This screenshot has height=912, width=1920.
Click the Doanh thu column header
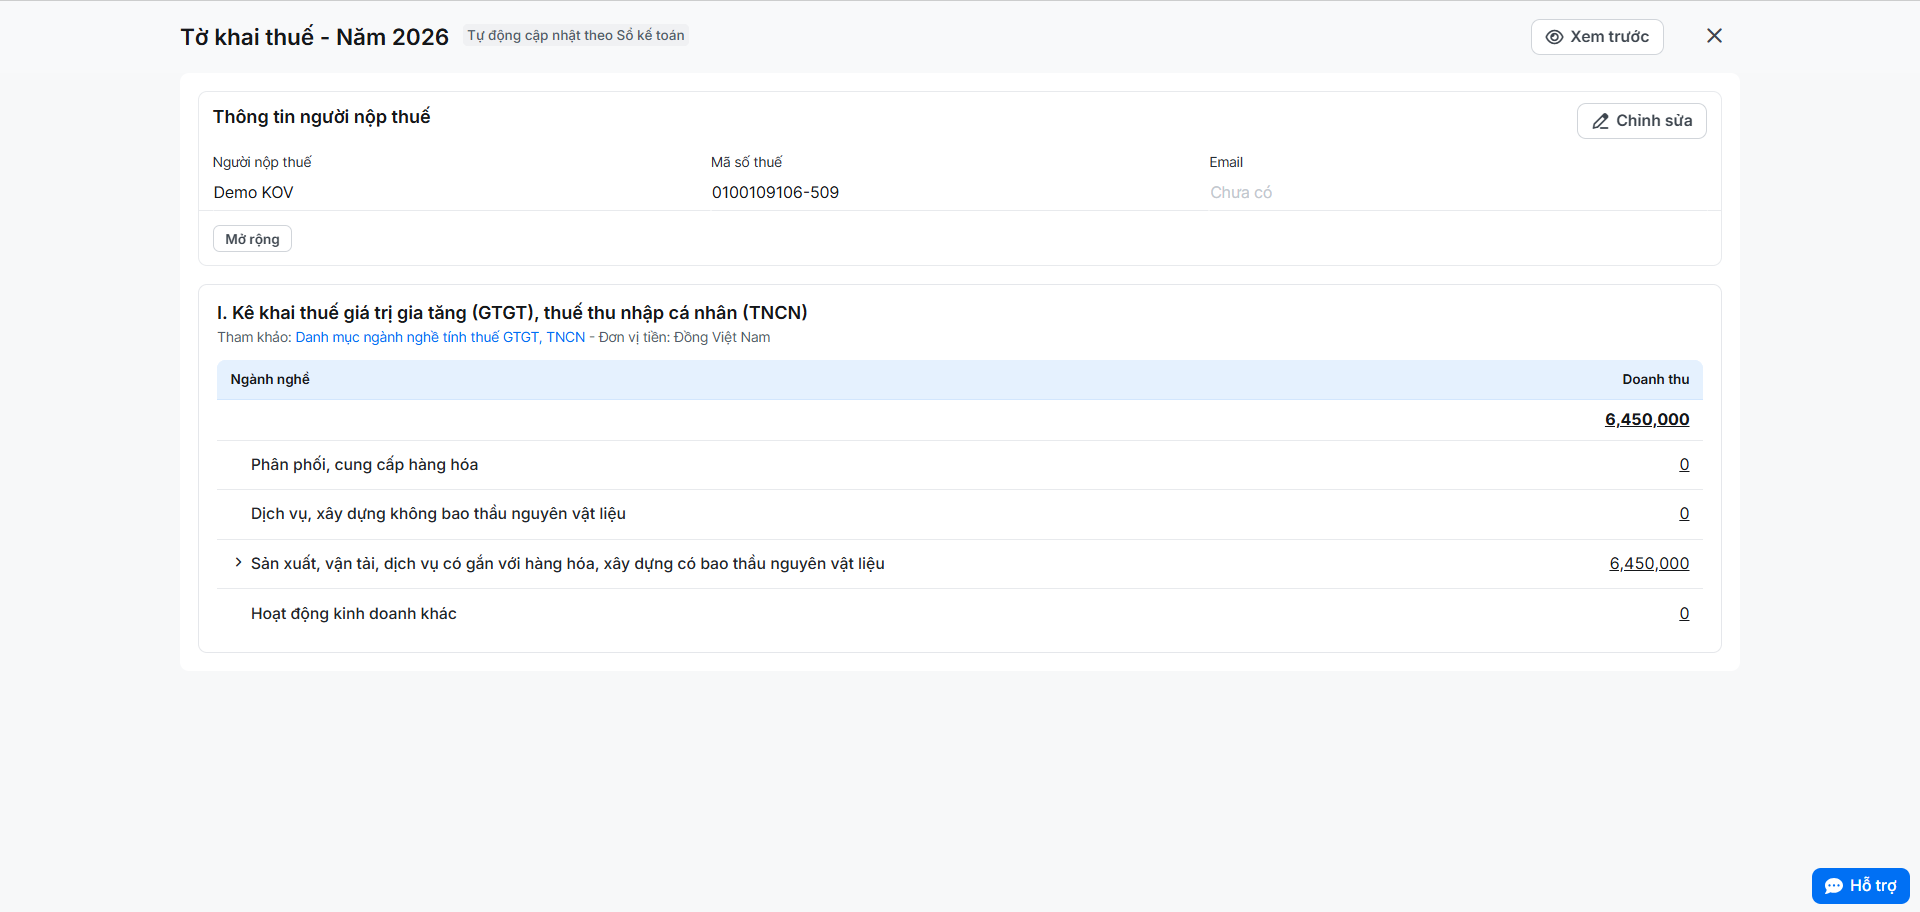pyautogui.click(x=1655, y=379)
